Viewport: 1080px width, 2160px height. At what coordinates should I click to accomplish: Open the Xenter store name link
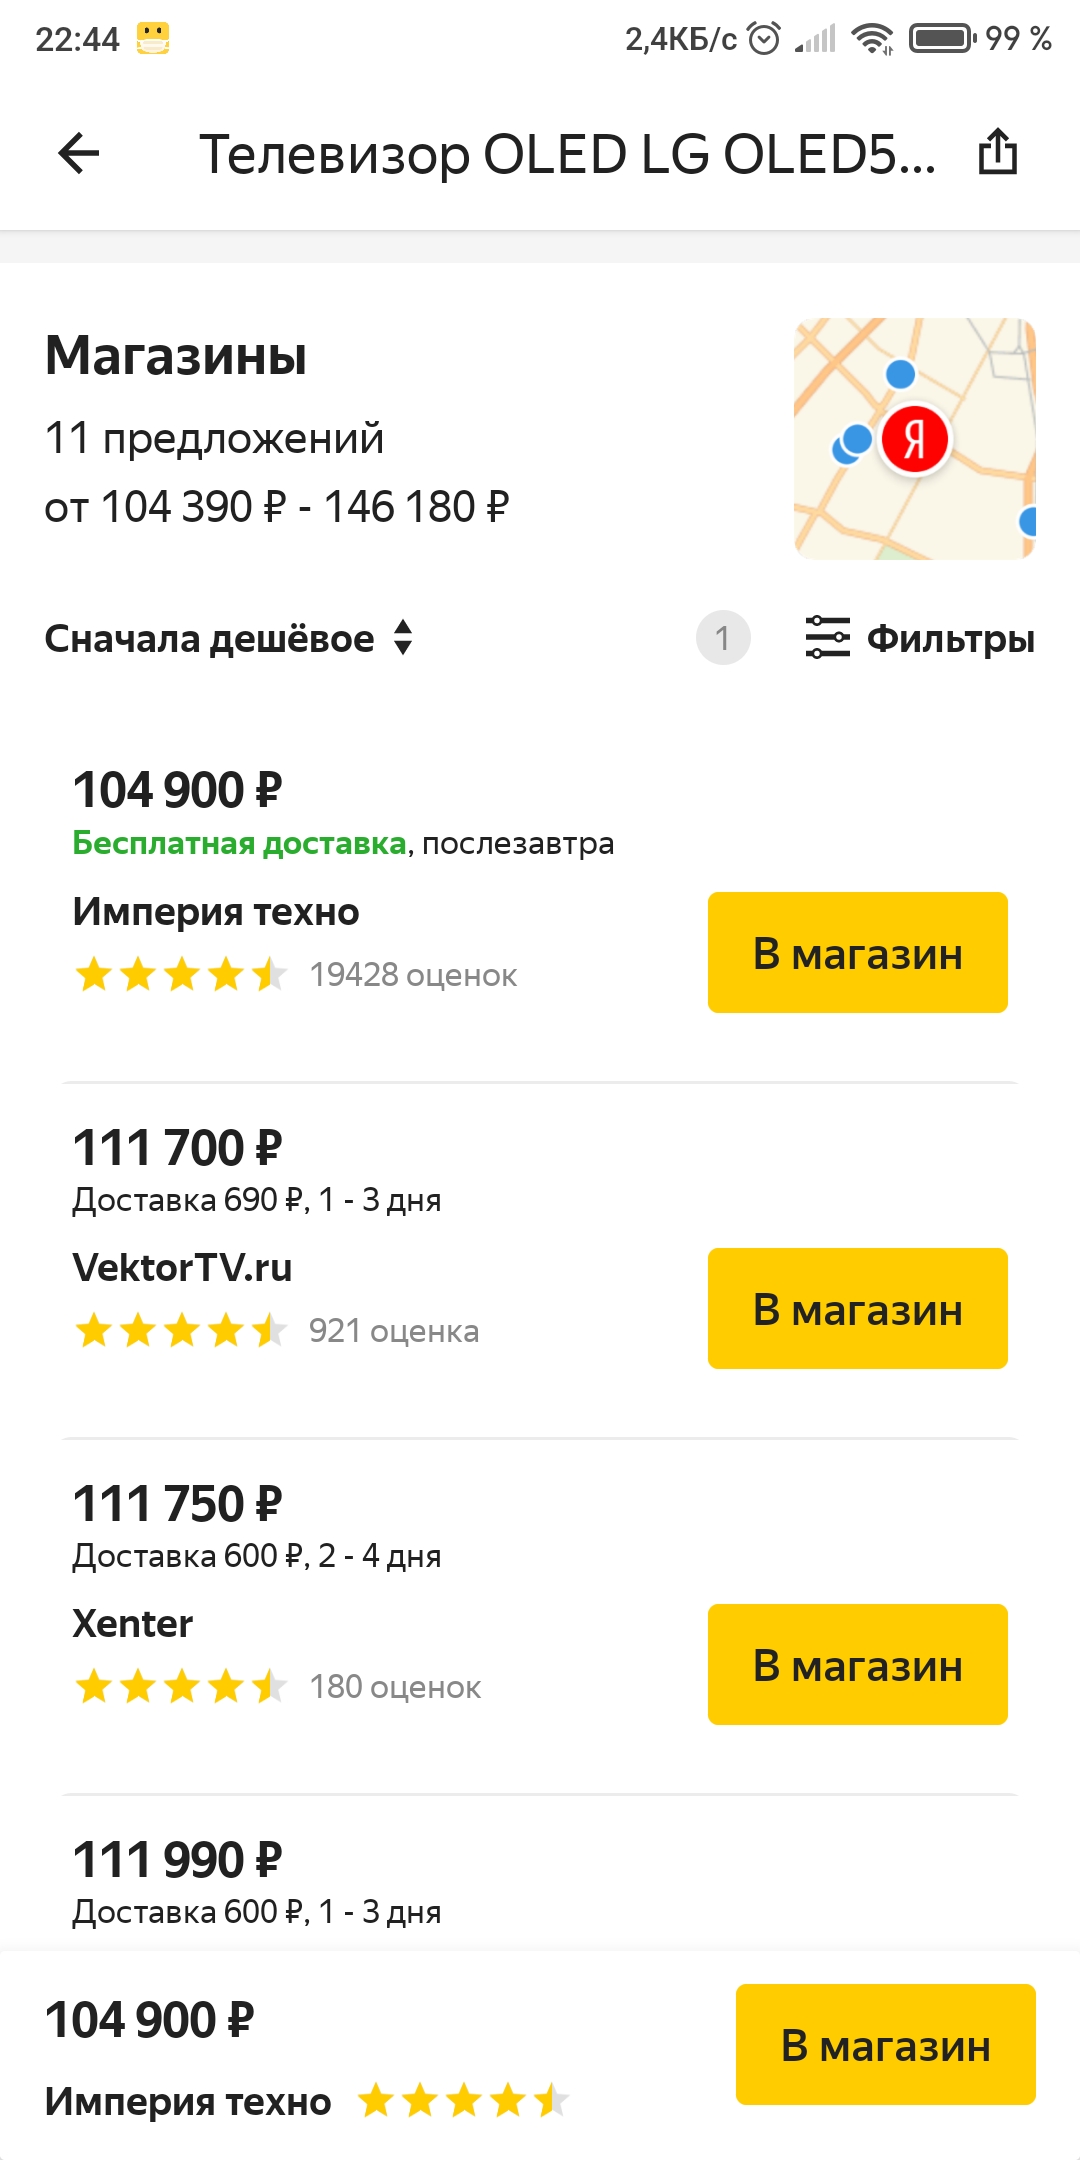132,1624
